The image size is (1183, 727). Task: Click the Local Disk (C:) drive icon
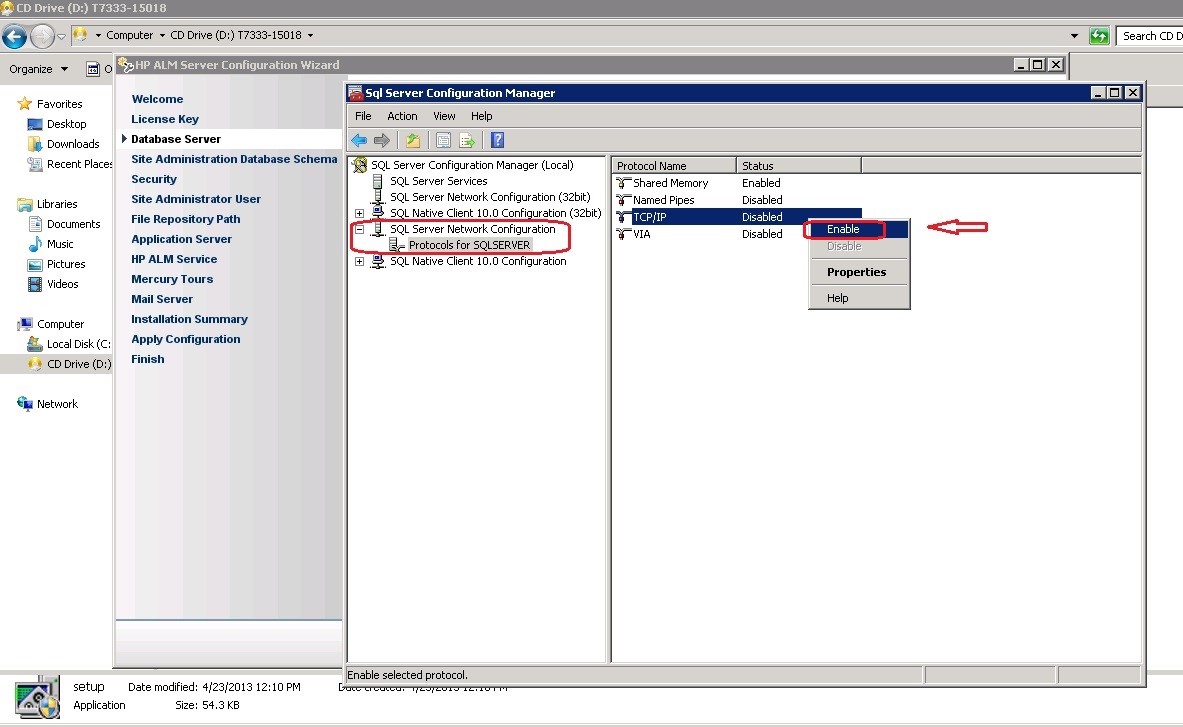point(35,344)
